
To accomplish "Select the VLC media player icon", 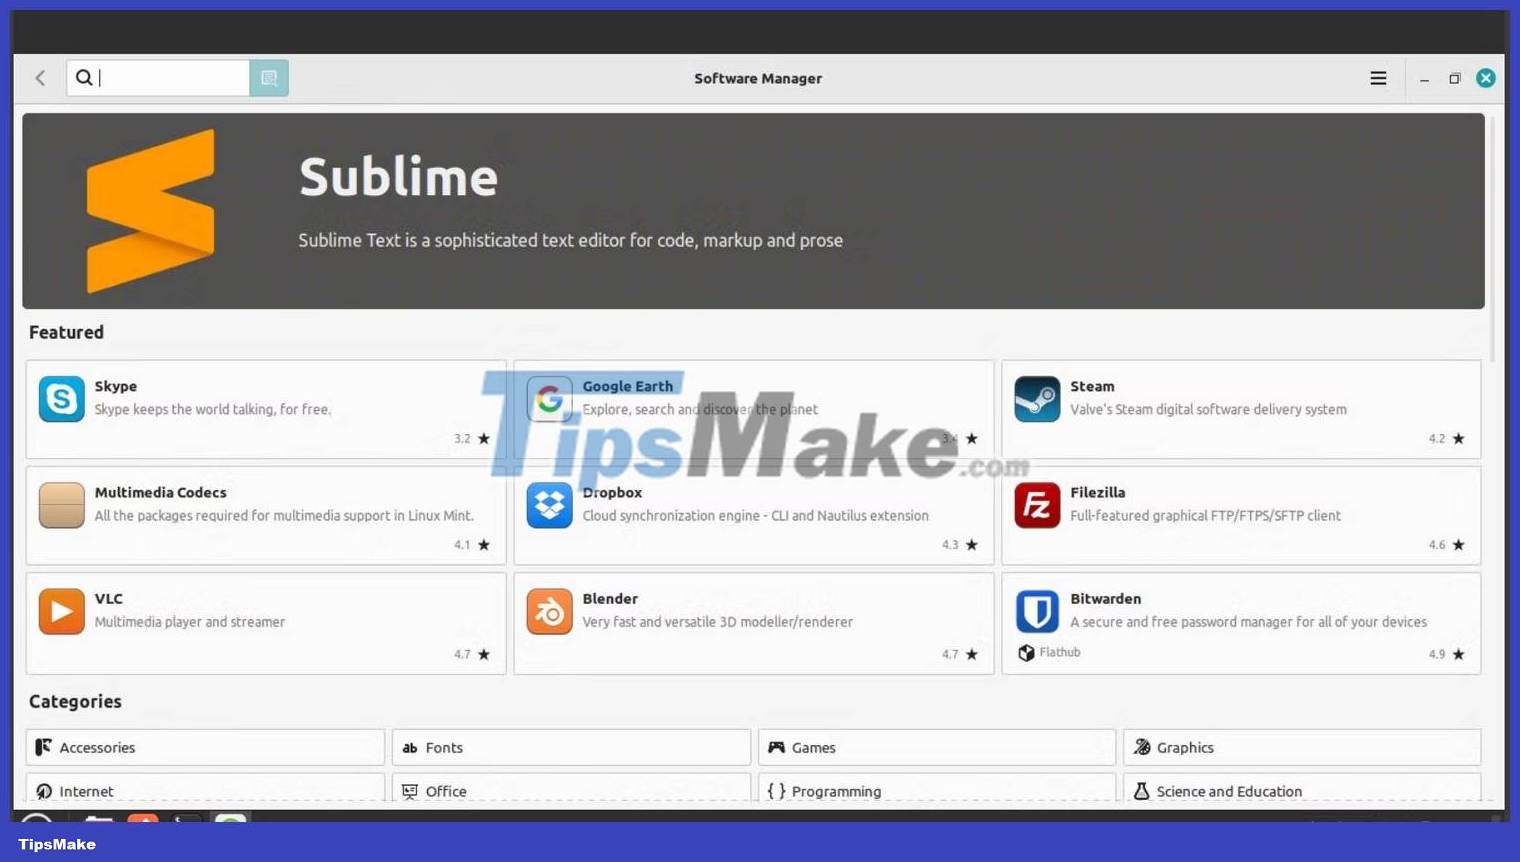I will pyautogui.click(x=61, y=611).
